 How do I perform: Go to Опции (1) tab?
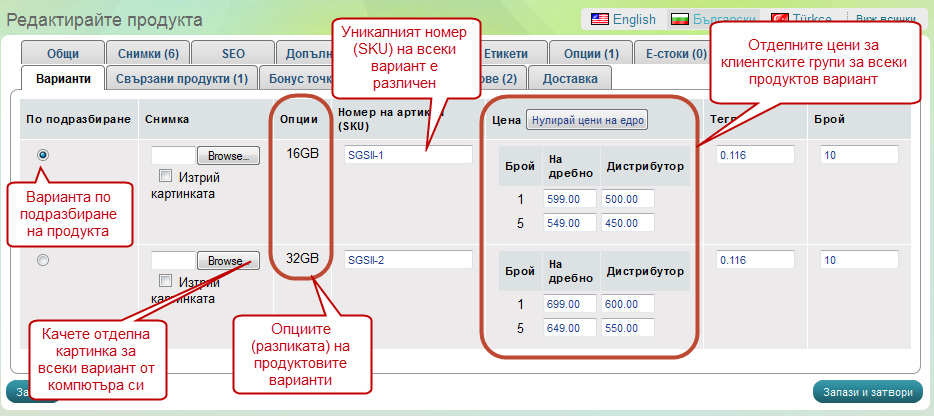point(591,54)
